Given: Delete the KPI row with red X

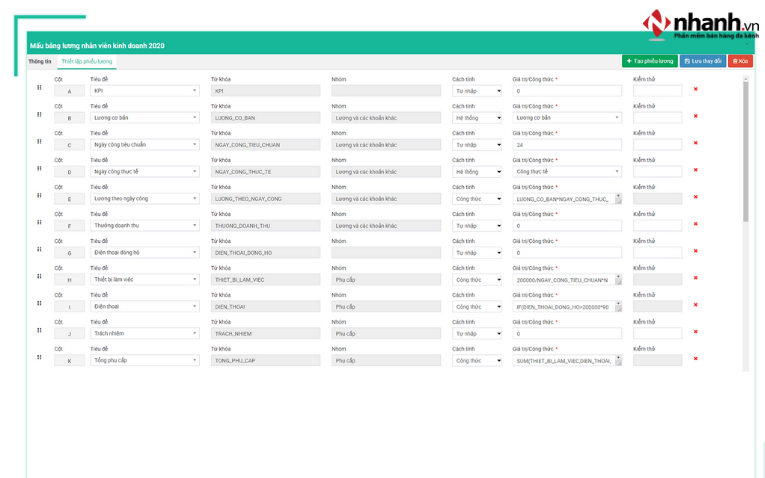Looking at the screenshot, I should tap(696, 89).
